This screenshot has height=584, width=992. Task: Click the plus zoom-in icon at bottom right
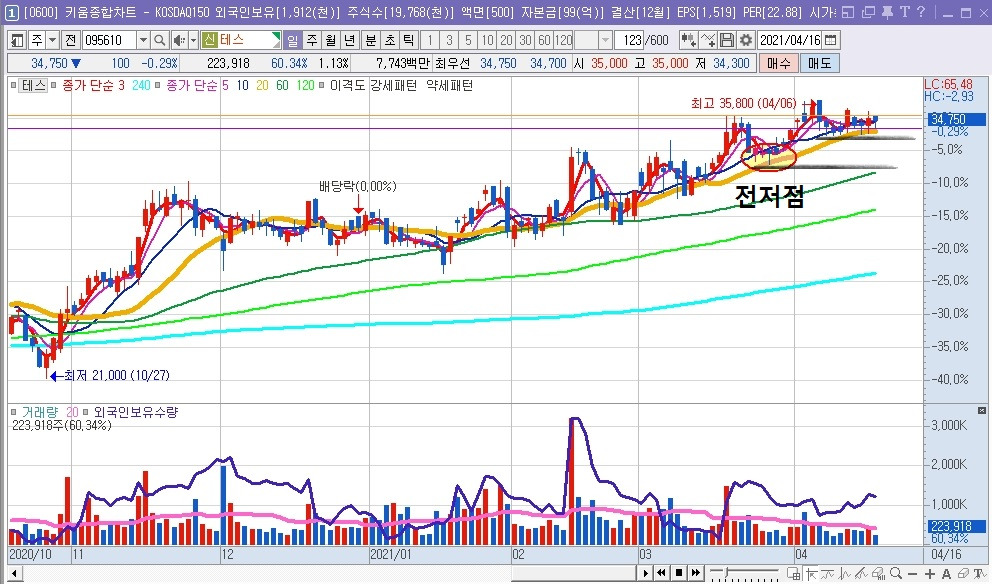(929, 574)
